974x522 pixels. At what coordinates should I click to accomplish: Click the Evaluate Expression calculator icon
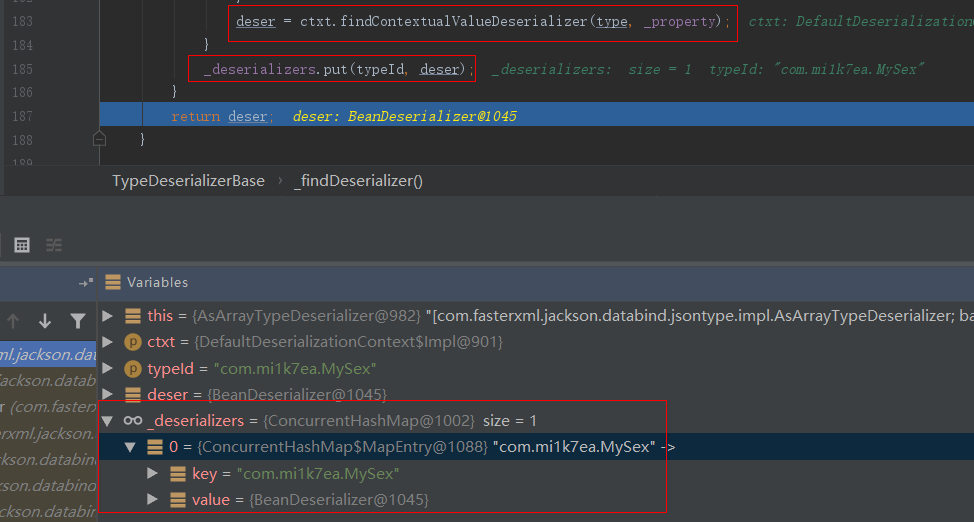tap(22, 245)
